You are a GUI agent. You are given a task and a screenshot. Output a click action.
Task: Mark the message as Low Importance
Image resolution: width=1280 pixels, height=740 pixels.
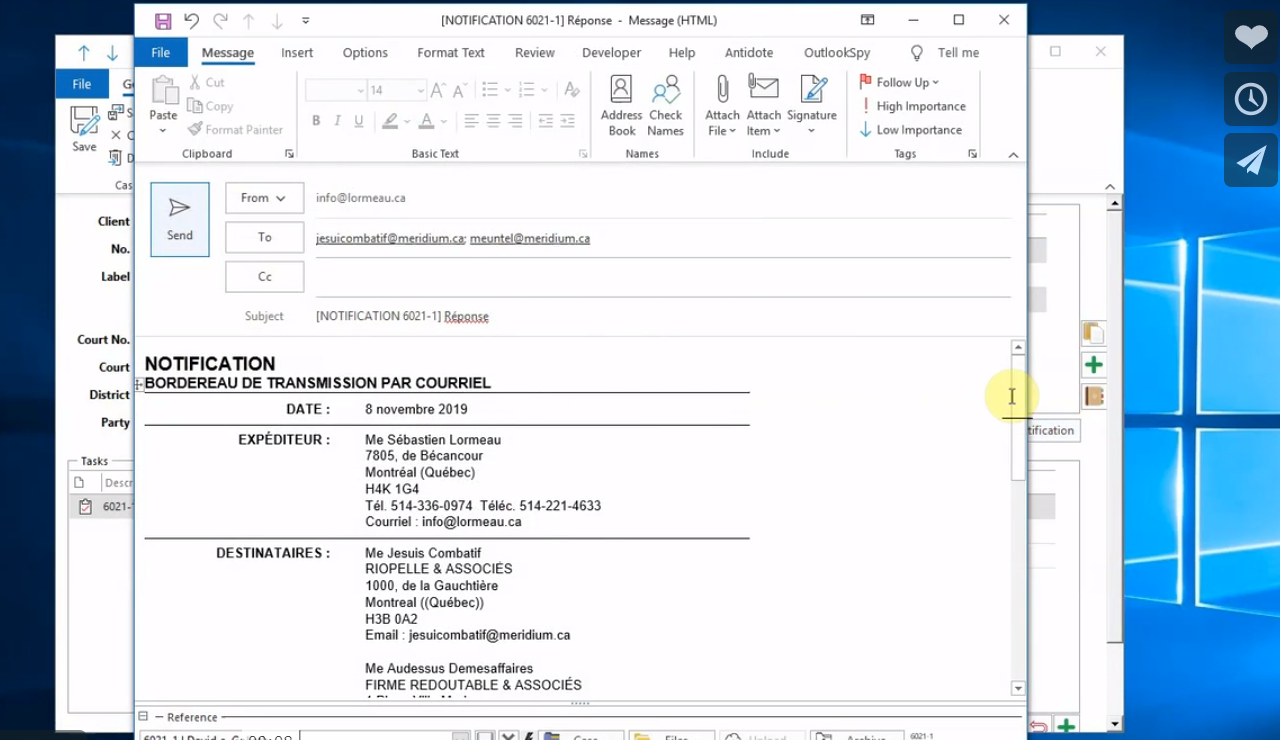(x=910, y=130)
